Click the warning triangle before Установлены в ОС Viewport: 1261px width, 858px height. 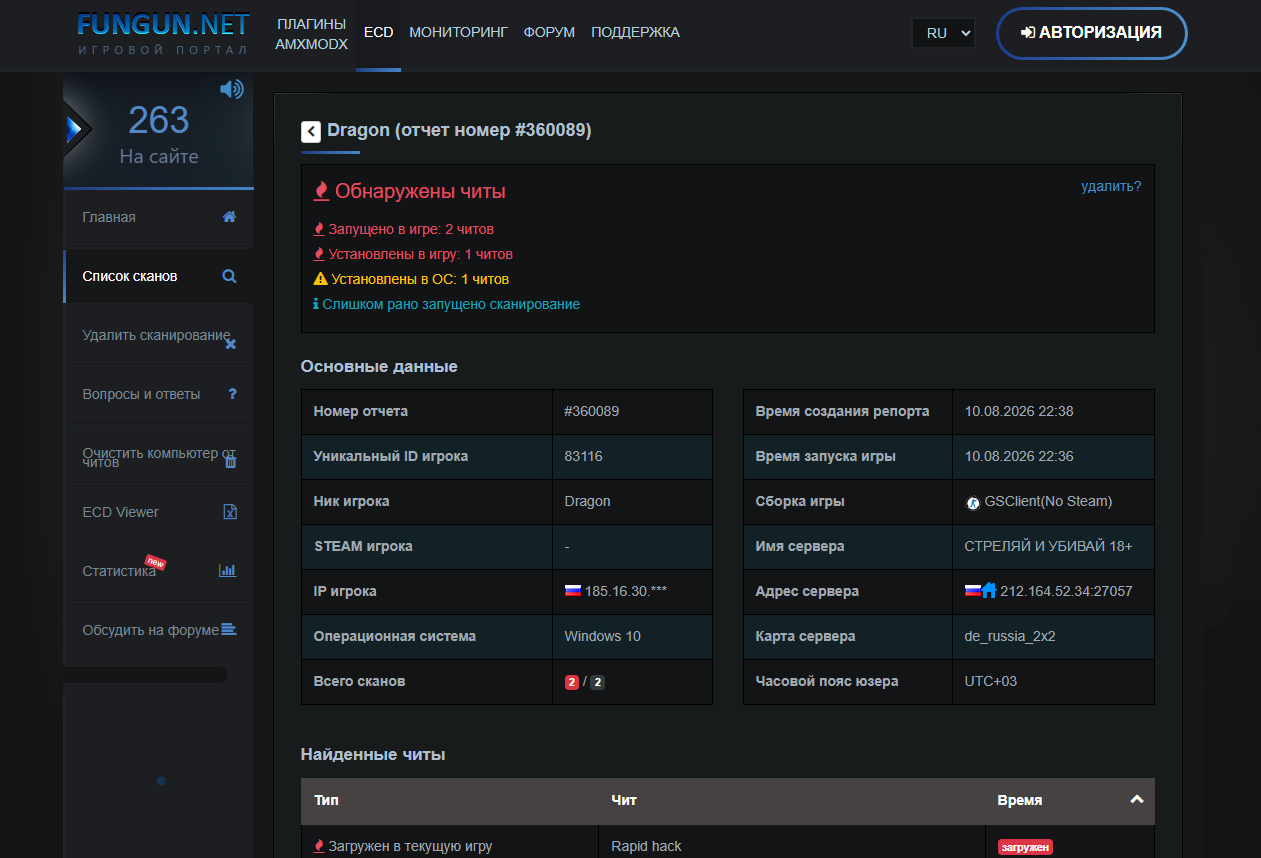tap(320, 279)
